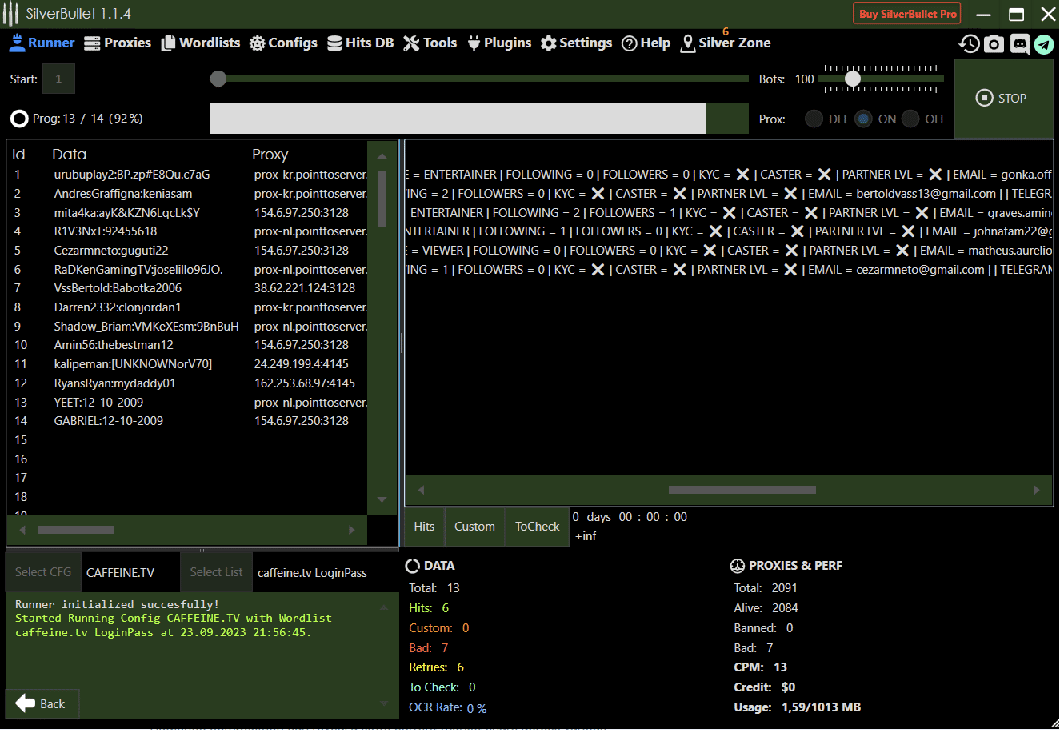
Task: Click the Start number input field
Action: click(58, 78)
